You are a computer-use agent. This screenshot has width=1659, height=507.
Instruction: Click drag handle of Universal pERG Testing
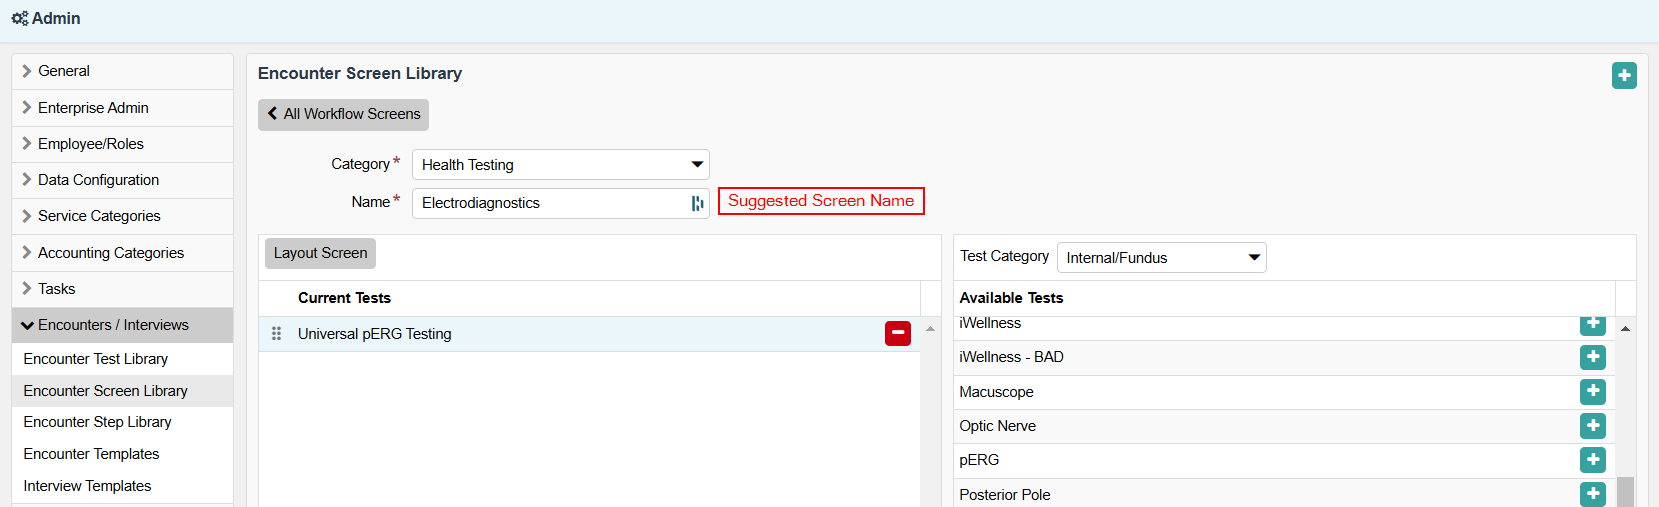point(276,334)
